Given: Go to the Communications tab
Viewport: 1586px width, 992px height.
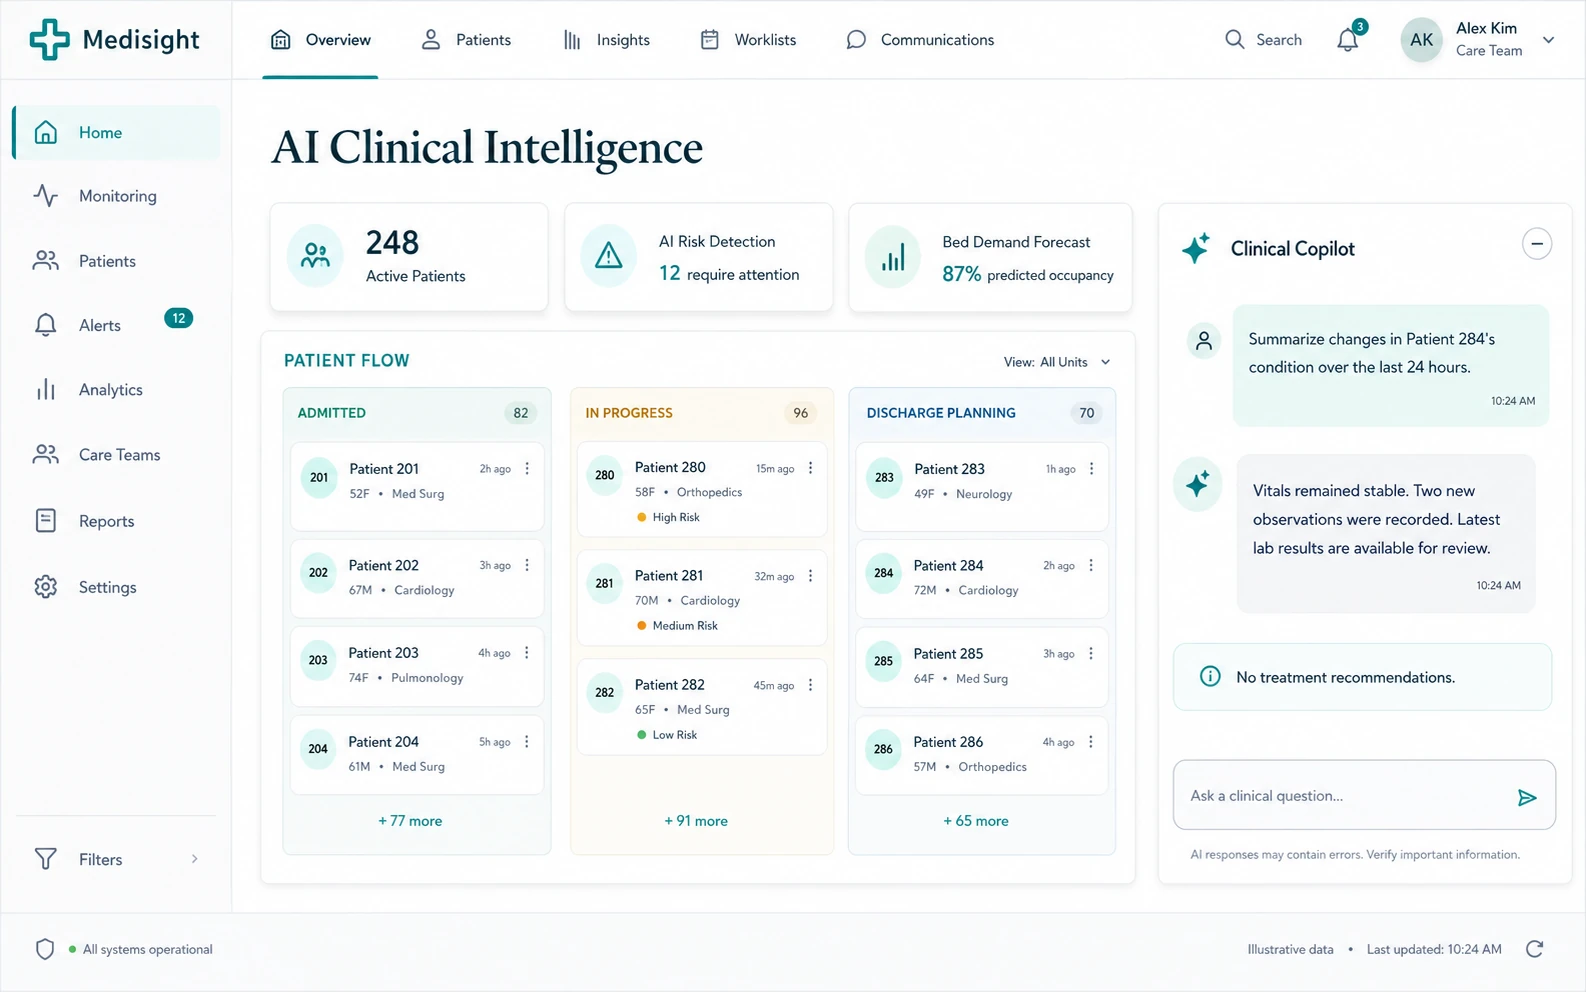Looking at the screenshot, I should (920, 40).
